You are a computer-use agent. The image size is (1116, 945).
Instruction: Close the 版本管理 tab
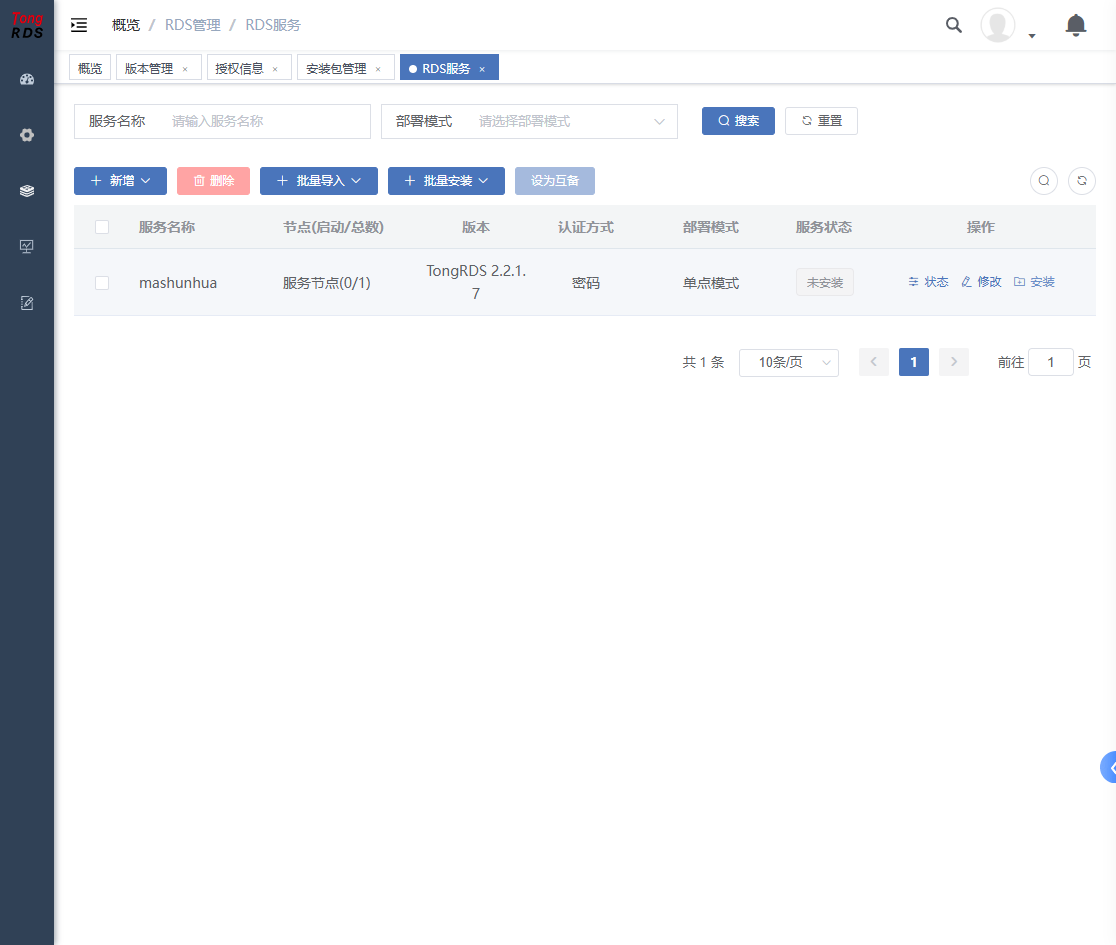[185, 69]
